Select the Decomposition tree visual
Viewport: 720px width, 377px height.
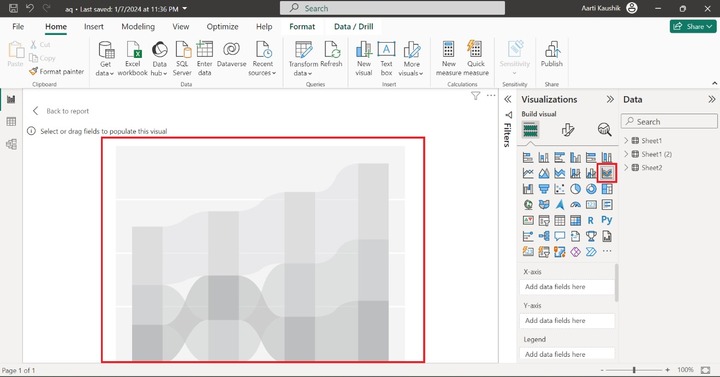point(544,236)
